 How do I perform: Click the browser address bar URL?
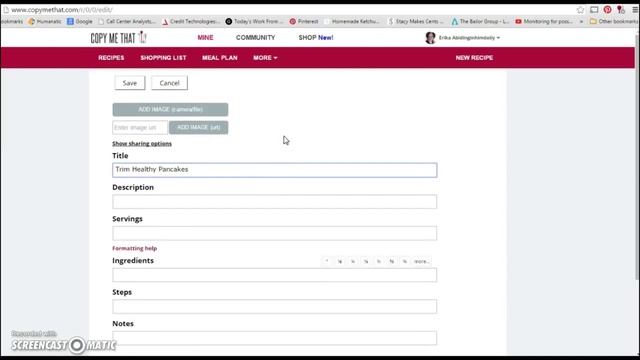pyautogui.click(x=62, y=10)
